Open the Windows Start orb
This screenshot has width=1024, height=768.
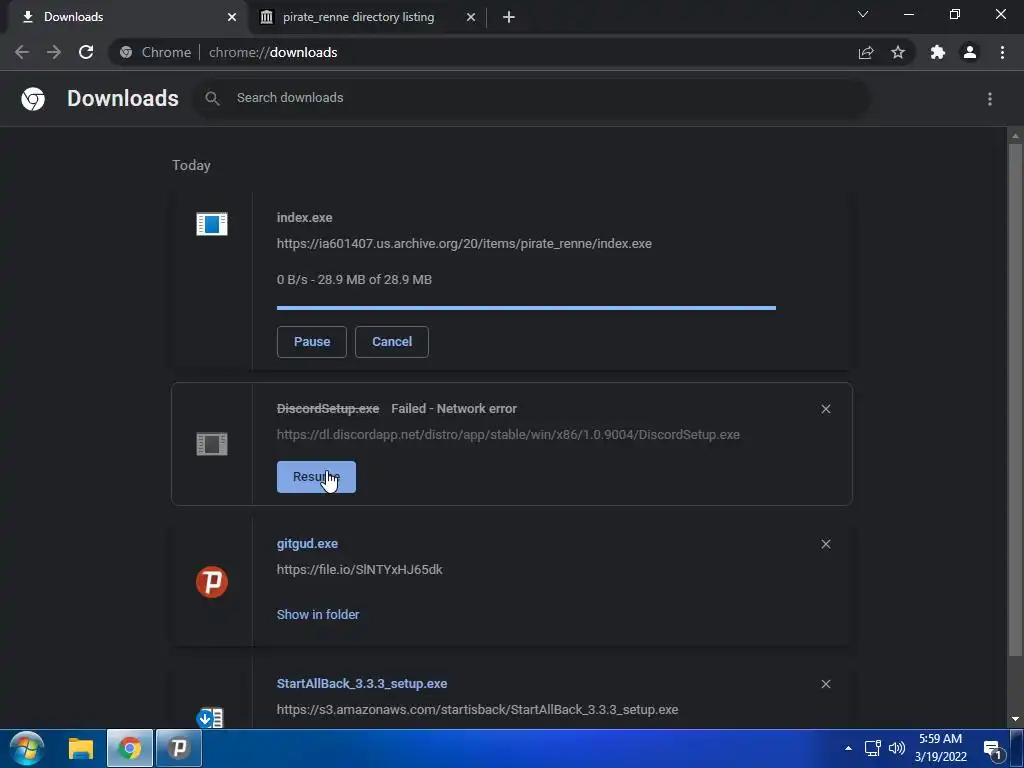[x=27, y=748]
